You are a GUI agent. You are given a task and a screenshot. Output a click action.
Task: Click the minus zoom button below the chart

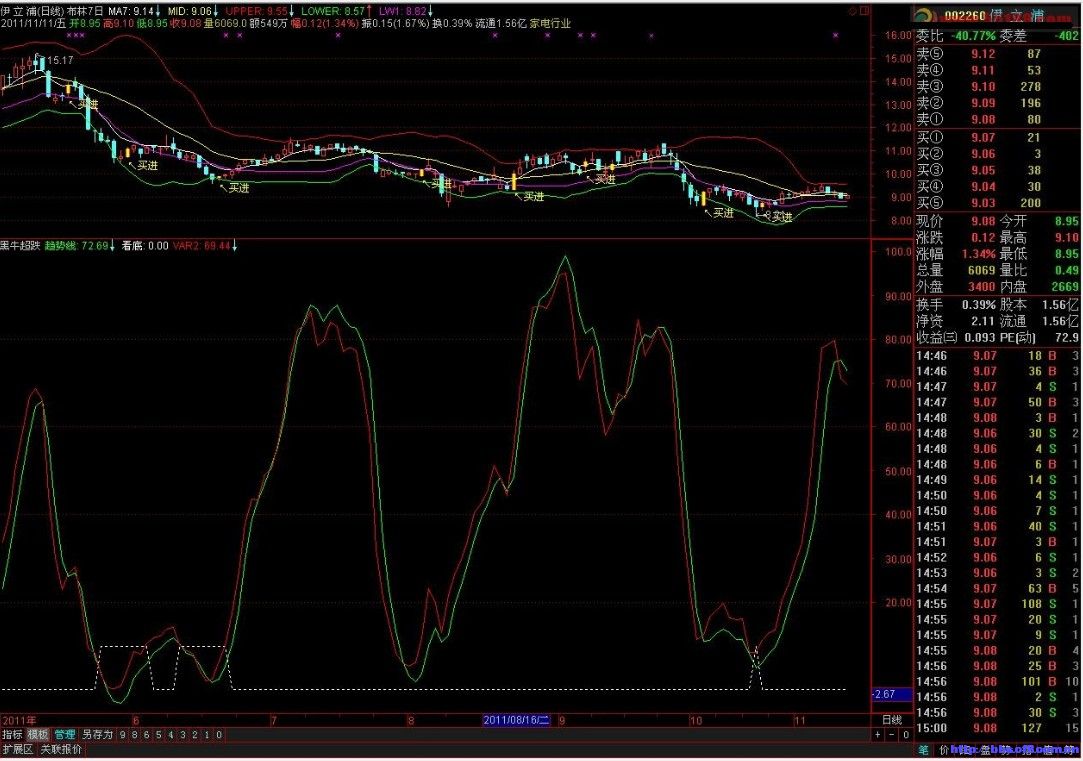(891, 735)
